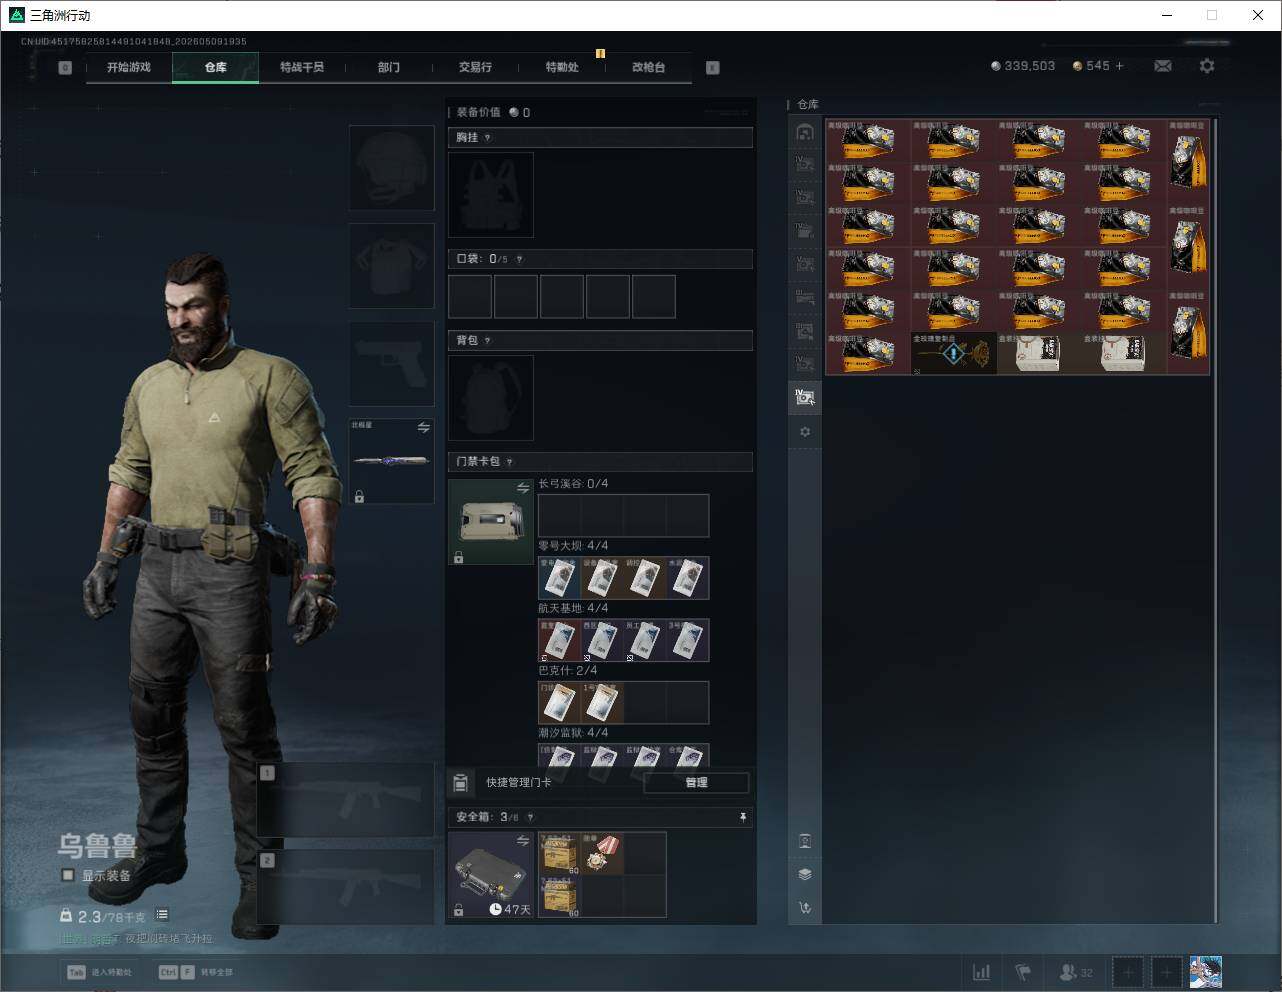Click the left arrow before 开始游戏
The height and width of the screenshot is (992, 1282).
click(65, 68)
